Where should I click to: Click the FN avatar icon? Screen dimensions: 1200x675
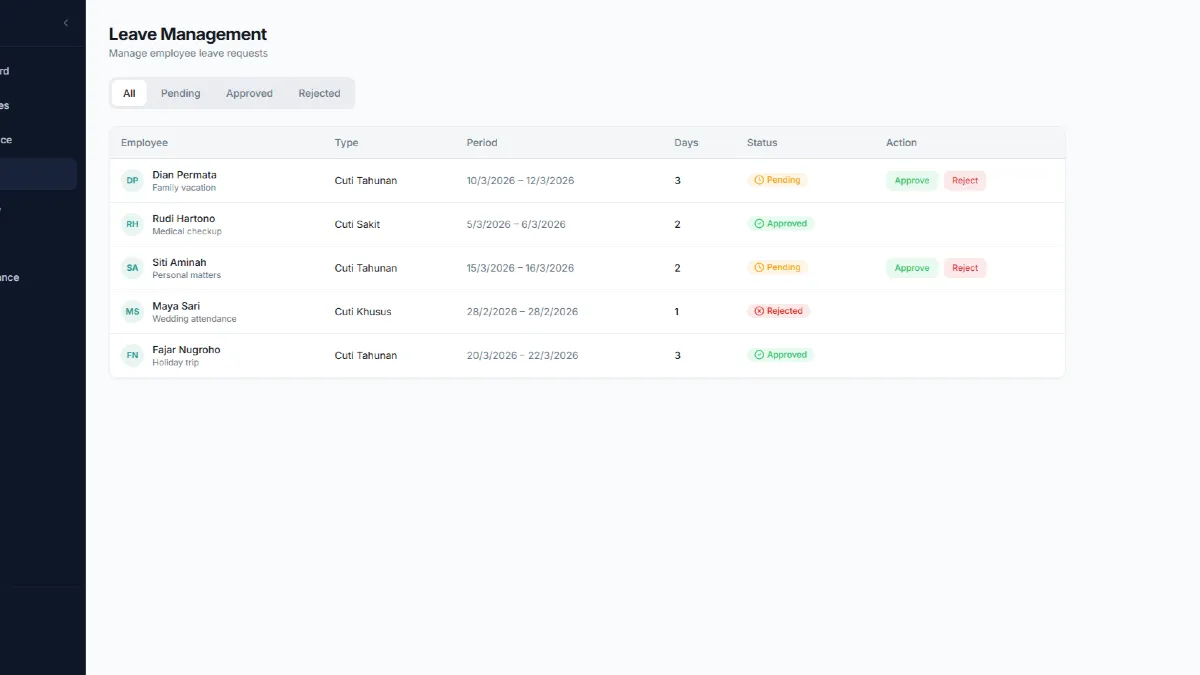pyautogui.click(x=132, y=355)
